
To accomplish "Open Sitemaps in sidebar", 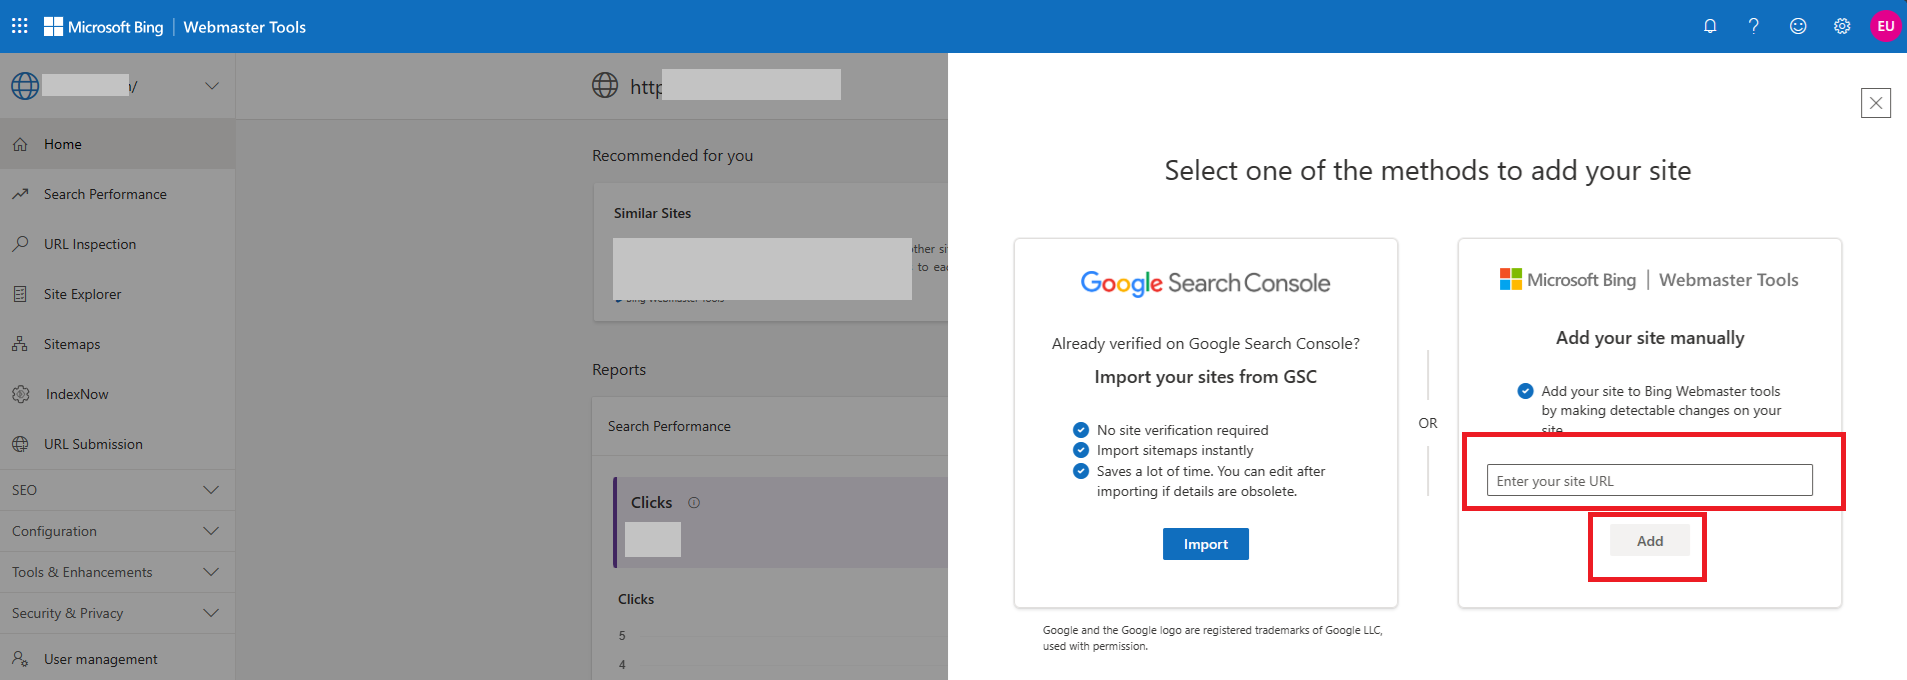I will (118, 344).
